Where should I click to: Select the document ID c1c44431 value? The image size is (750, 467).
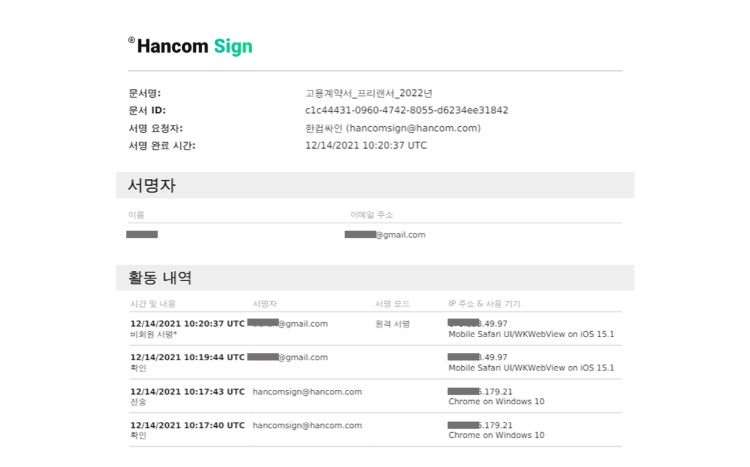click(x=407, y=111)
